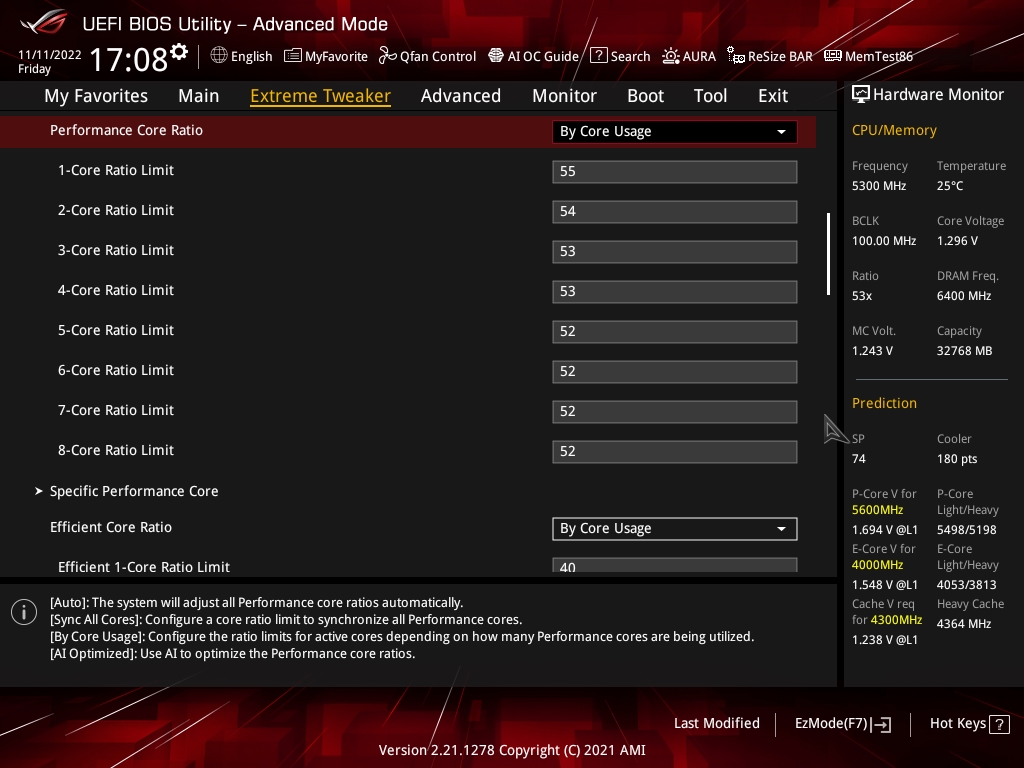Click the 1-Core Ratio Limit field

[x=675, y=171]
